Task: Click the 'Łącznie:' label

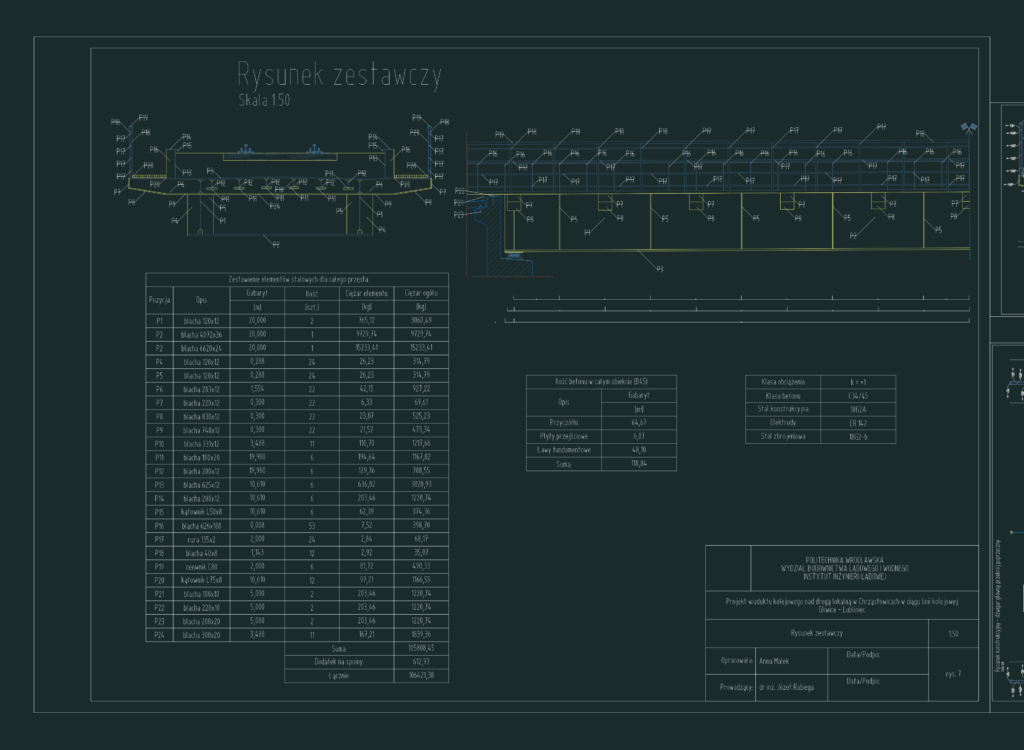Action: tap(339, 676)
